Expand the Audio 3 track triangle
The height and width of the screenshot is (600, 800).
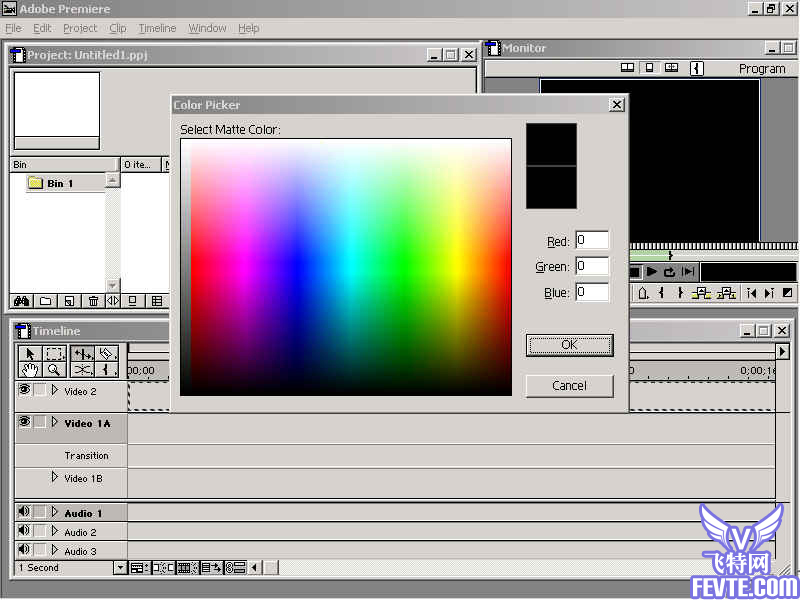coord(55,550)
